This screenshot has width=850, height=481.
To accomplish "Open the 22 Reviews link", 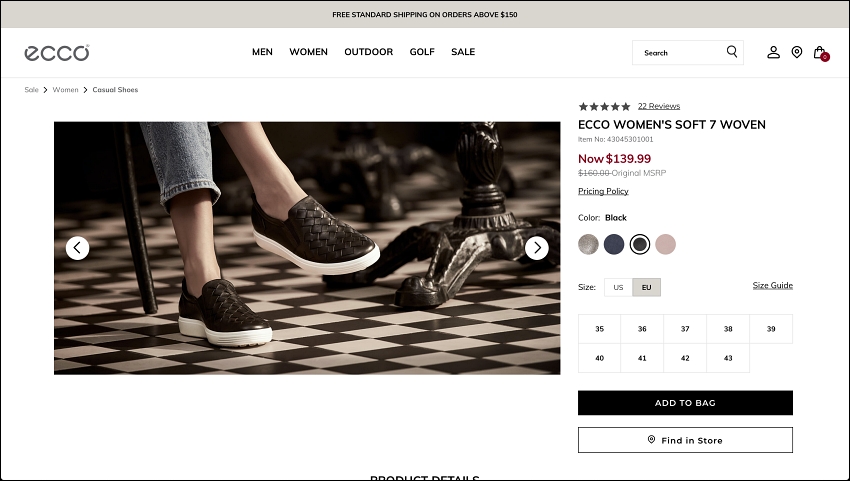I will [x=659, y=106].
